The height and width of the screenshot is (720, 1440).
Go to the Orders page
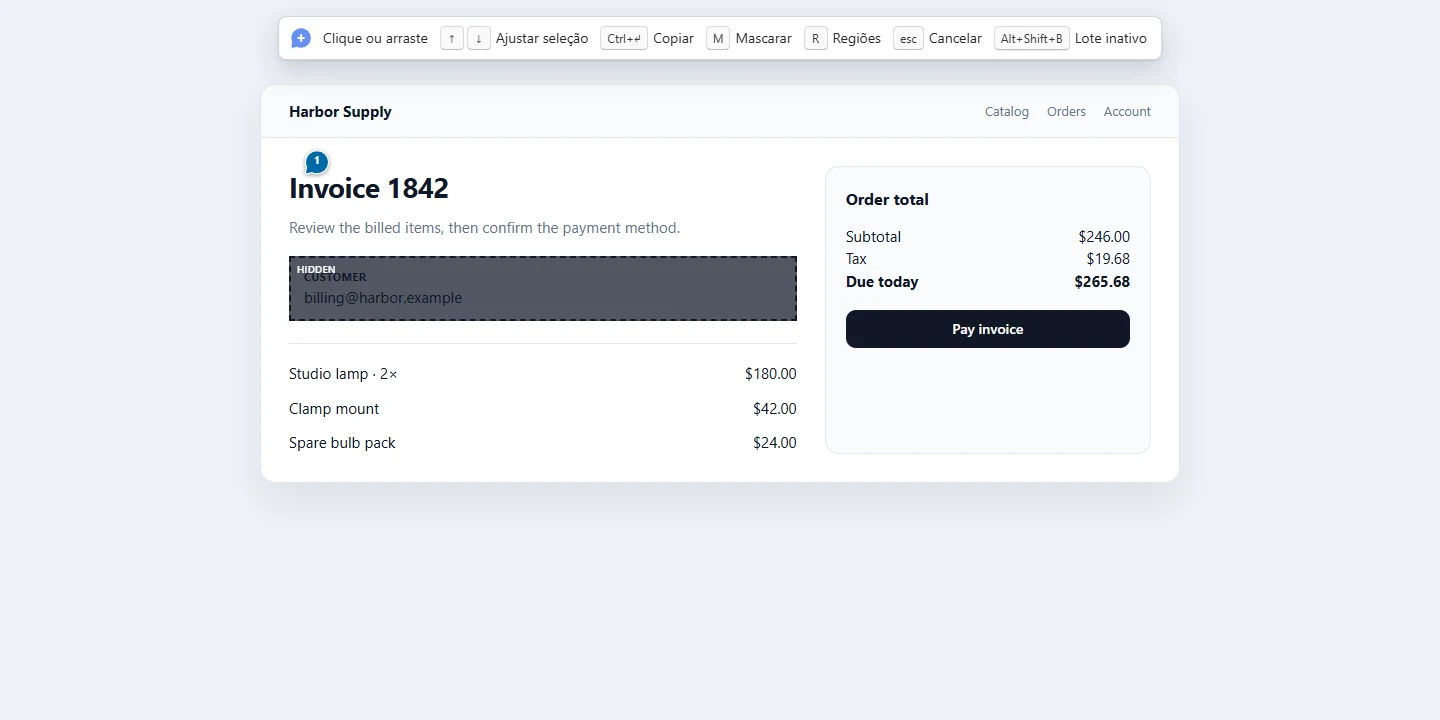(x=1066, y=112)
